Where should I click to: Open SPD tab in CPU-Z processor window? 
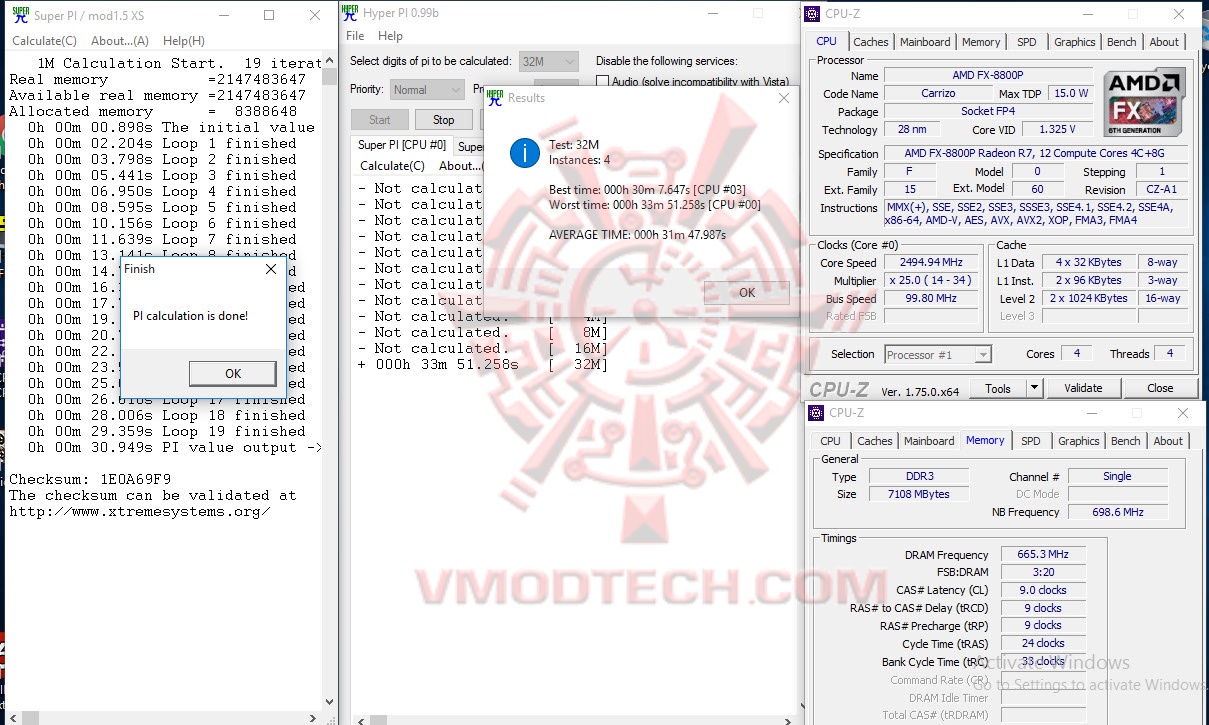pyautogui.click(x=1026, y=42)
